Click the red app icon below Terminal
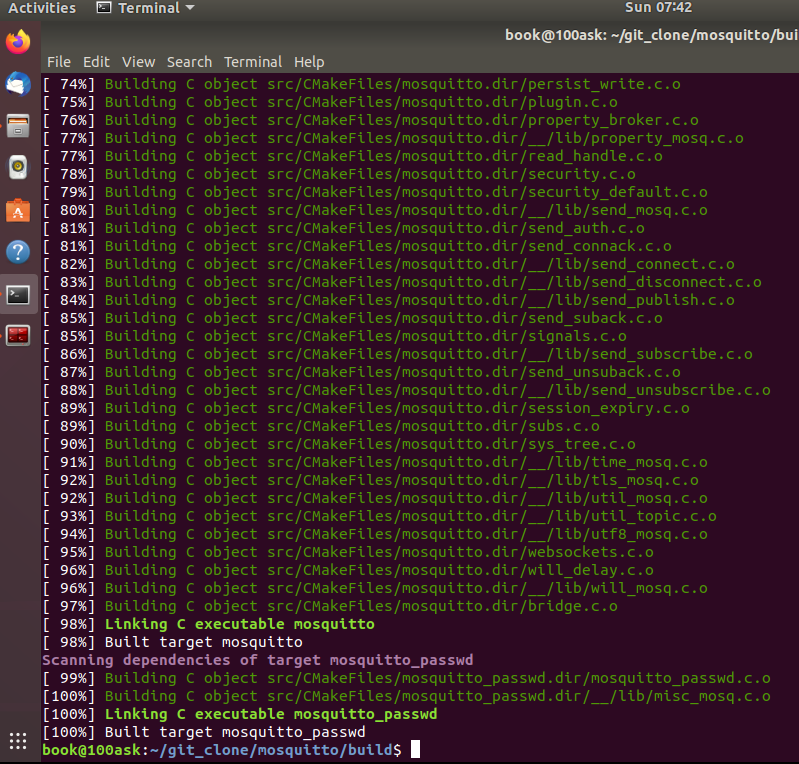Image resolution: width=799 pixels, height=764 pixels. tap(18, 336)
